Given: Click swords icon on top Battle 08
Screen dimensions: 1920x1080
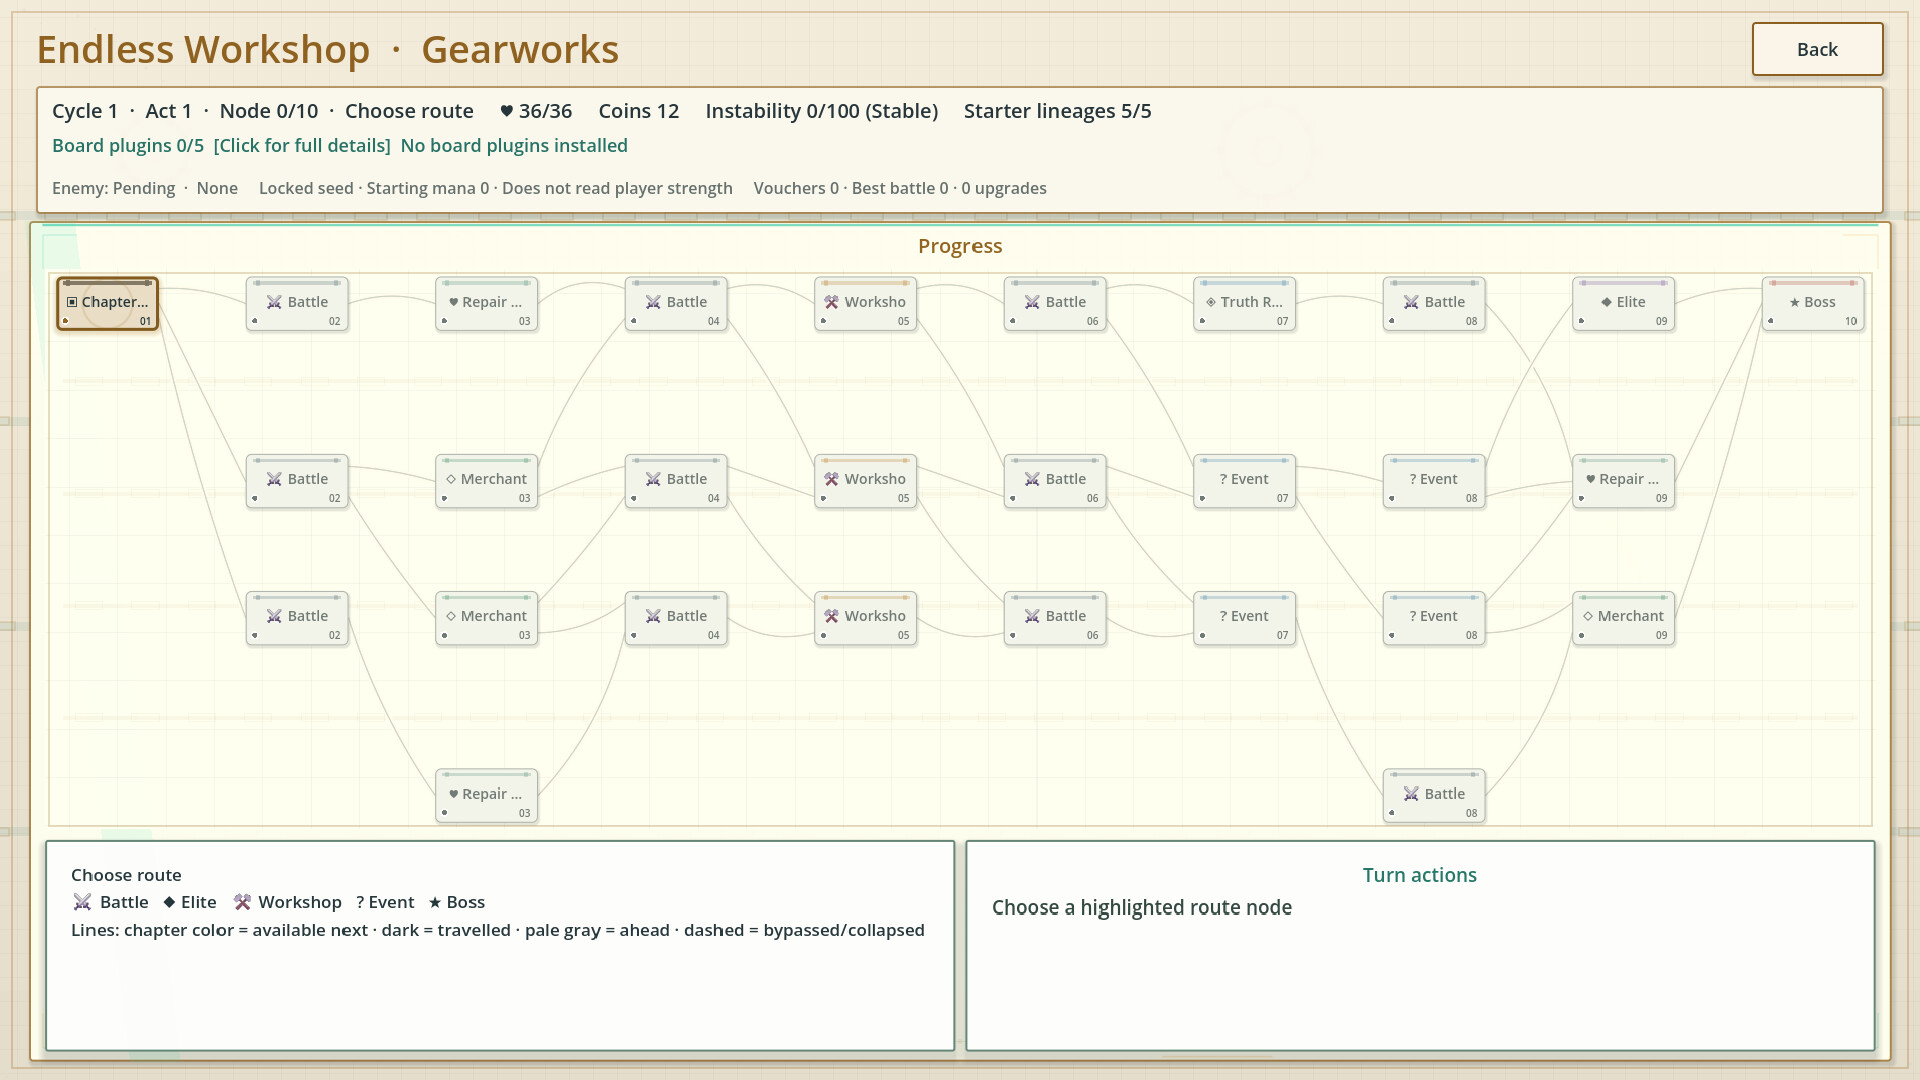Looking at the screenshot, I should (1411, 302).
